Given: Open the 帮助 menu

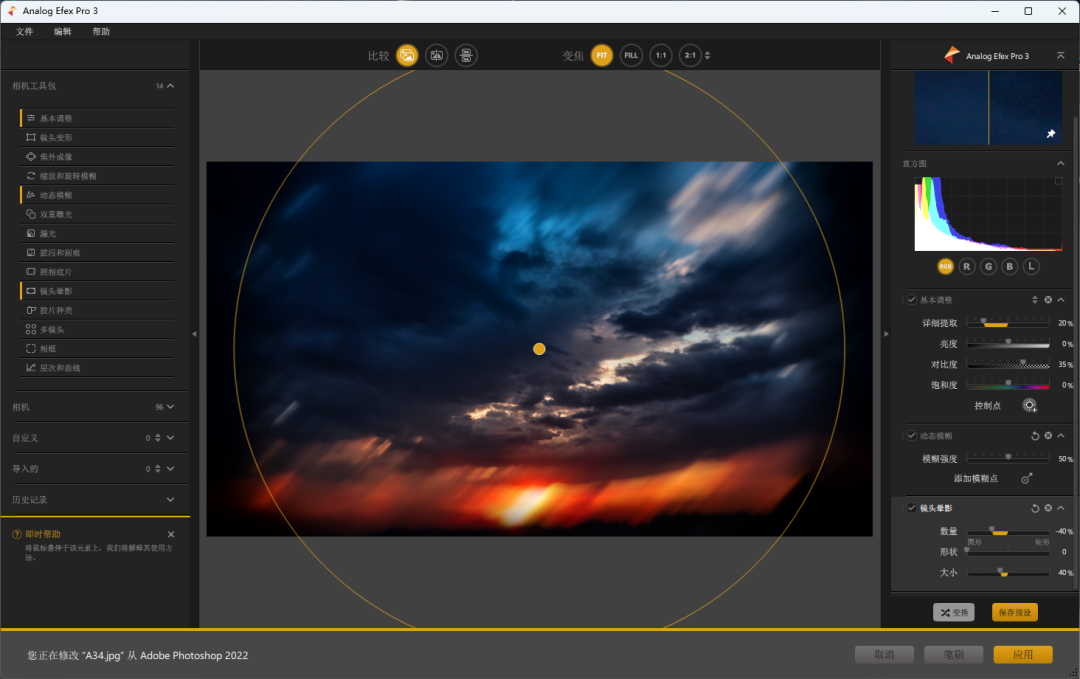Looking at the screenshot, I should point(101,32).
